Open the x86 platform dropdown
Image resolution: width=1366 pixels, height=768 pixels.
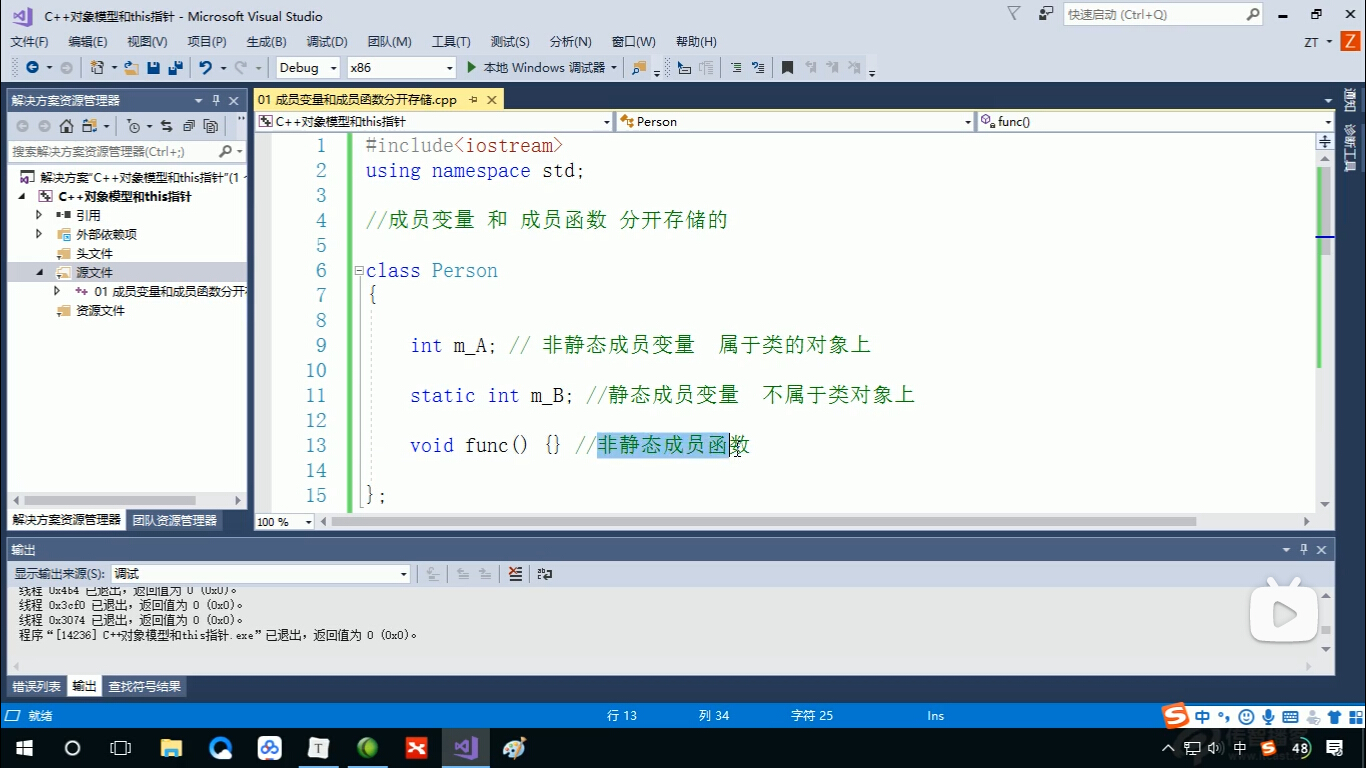point(401,68)
